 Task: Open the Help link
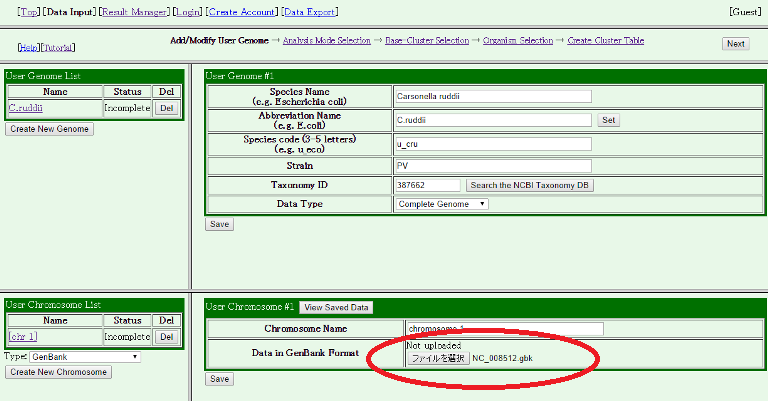point(29,47)
